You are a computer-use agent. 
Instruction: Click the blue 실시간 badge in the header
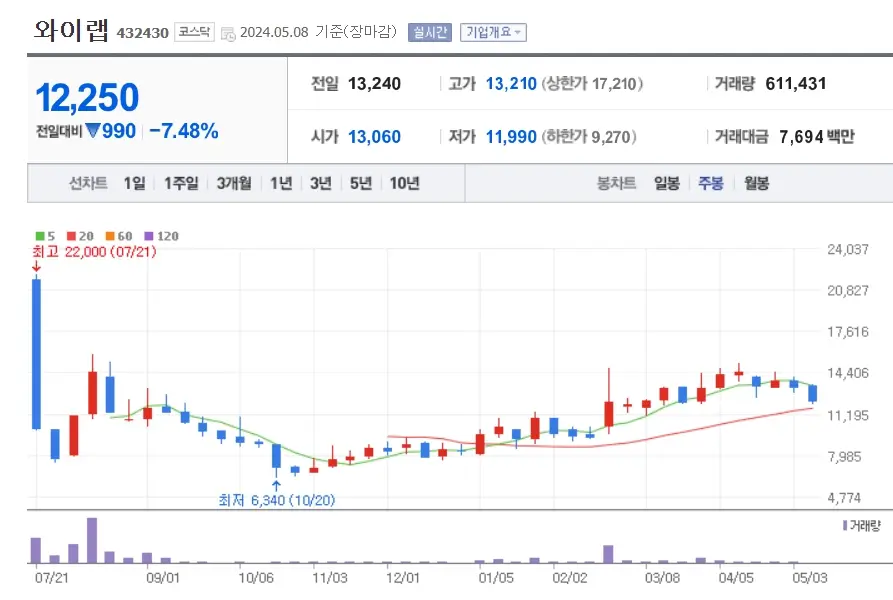[x=429, y=31]
